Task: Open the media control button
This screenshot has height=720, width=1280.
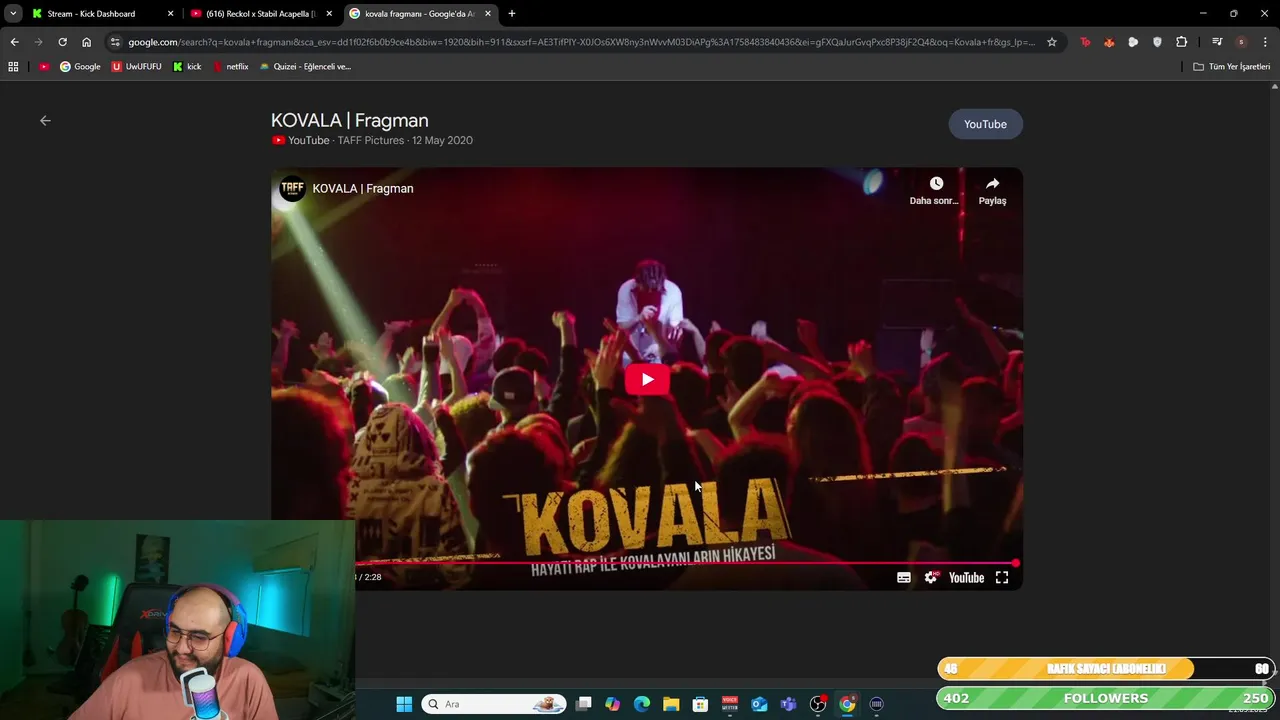Action: tap(1217, 42)
